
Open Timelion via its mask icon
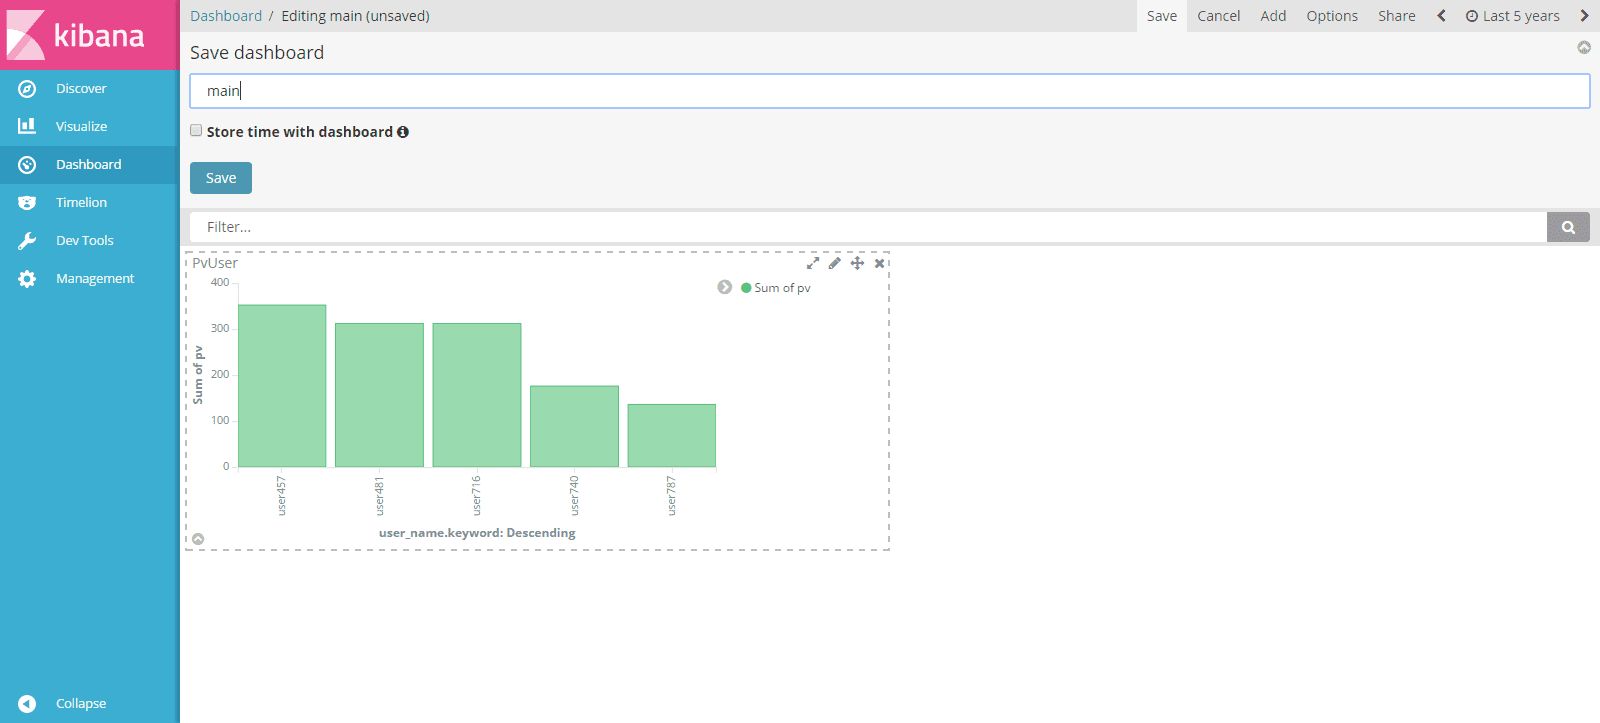coord(27,203)
